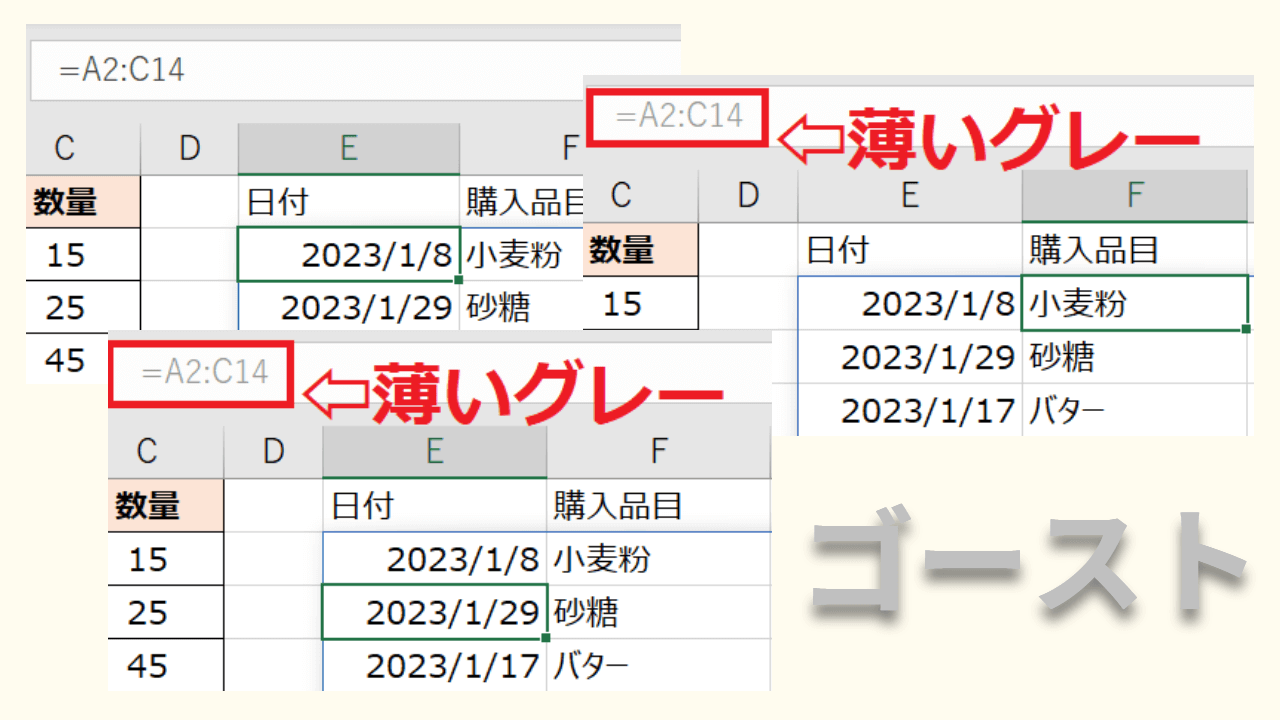The image size is (1280, 720).
Task: Click the highlighted column F header
Action: coord(1134,195)
